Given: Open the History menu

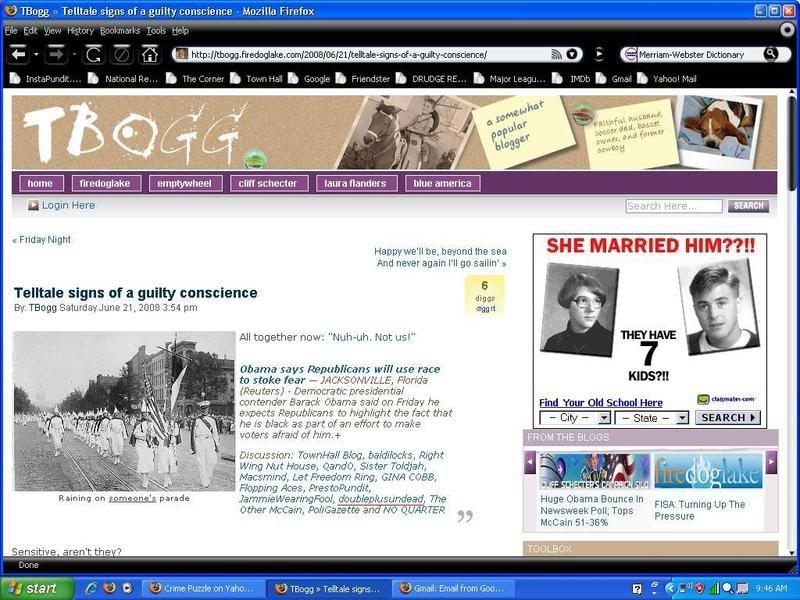Looking at the screenshot, I should (80, 31).
